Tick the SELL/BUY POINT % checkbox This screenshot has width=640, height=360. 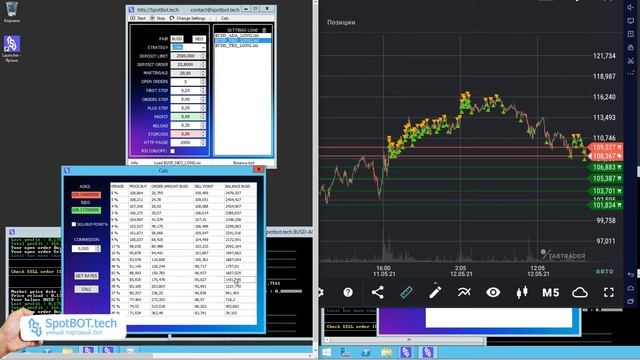tap(74, 224)
